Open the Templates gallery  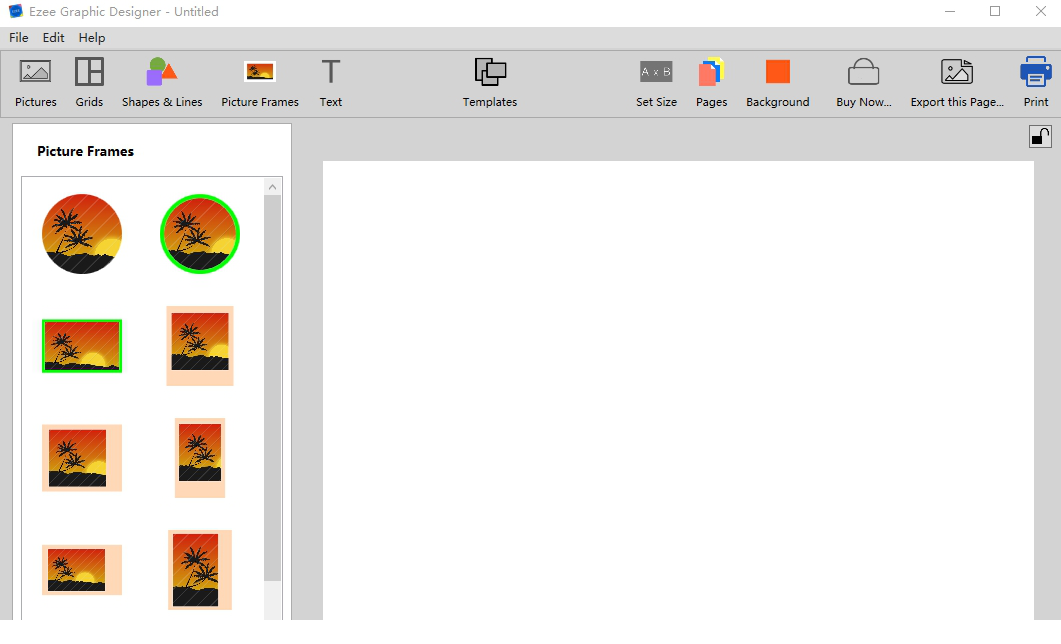tap(490, 83)
